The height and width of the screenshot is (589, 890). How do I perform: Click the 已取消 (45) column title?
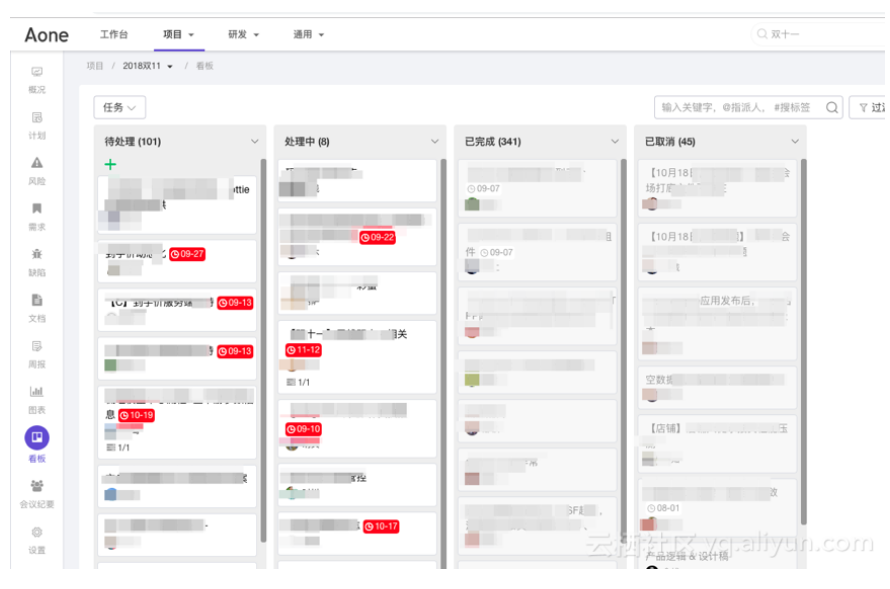coord(670,141)
